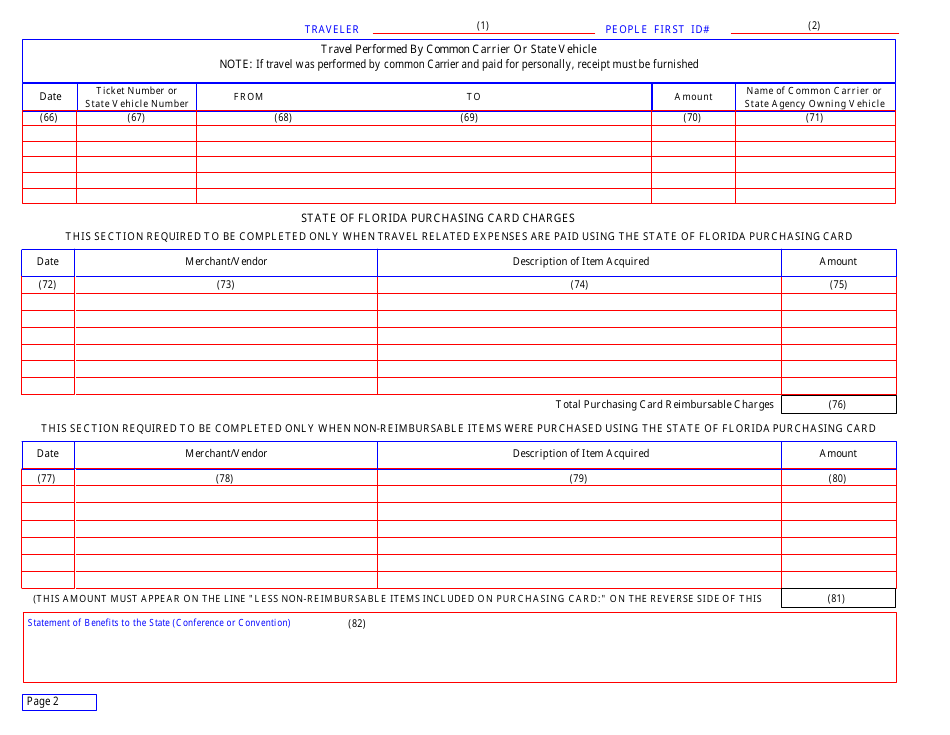Click the non-reimbursable Description cell (79)
Viewport: 950px width, 735px height.
(579, 478)
